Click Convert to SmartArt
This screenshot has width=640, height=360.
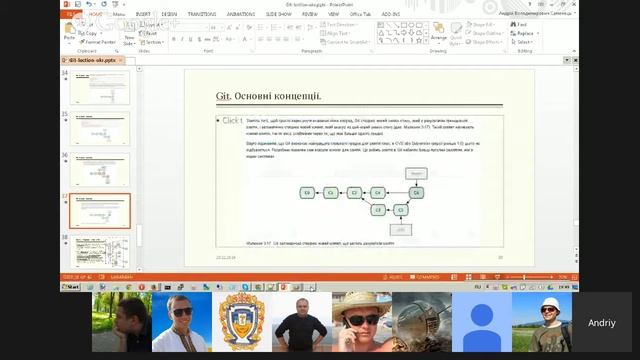tap(345, 42)
